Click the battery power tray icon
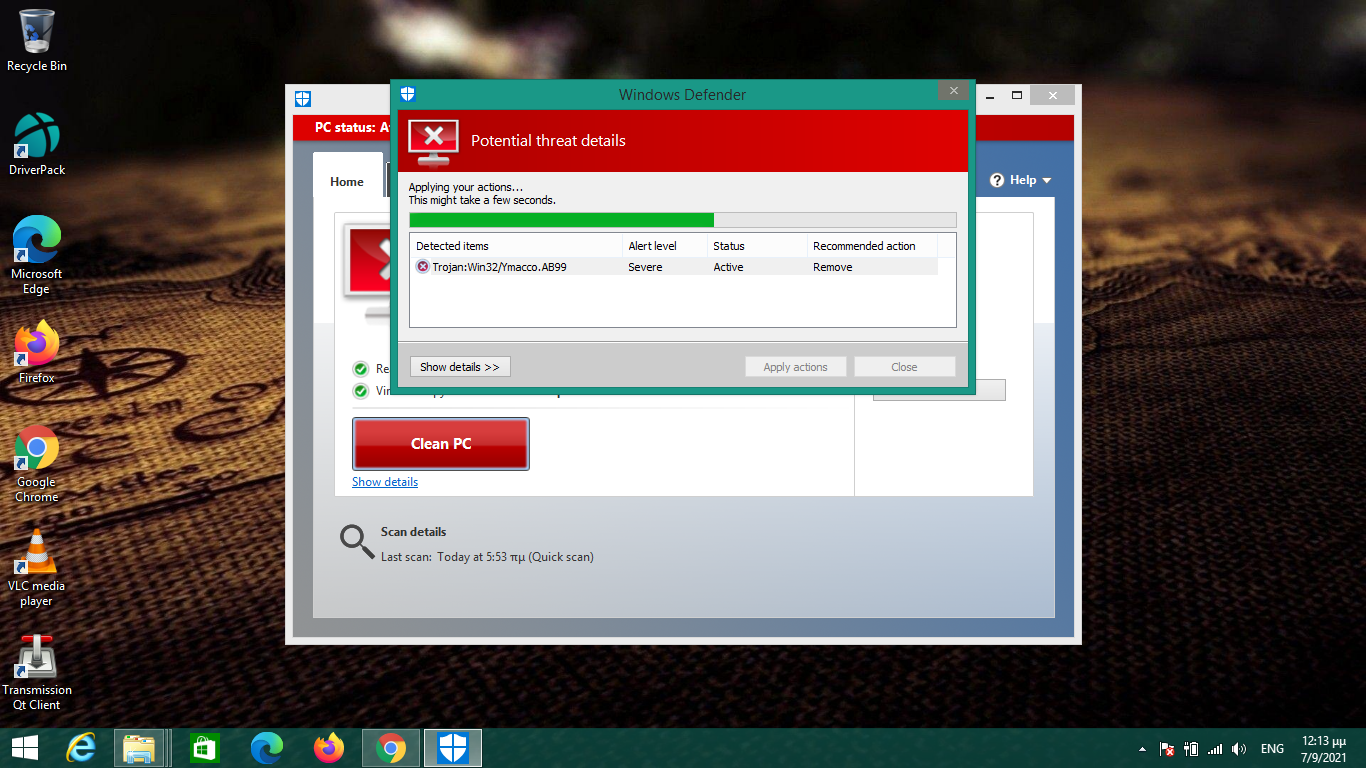 pos(1191,749)
